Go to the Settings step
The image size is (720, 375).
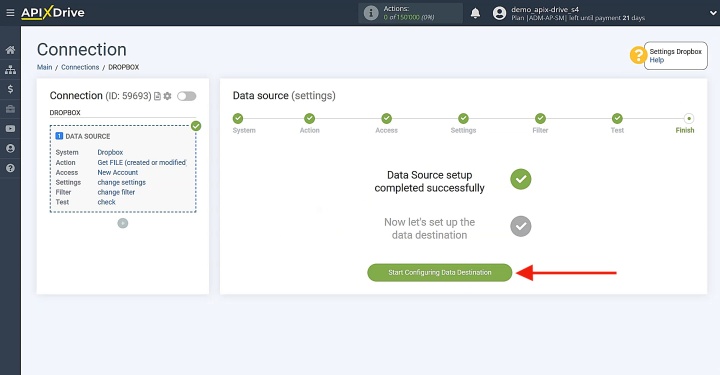coord(463,118)
